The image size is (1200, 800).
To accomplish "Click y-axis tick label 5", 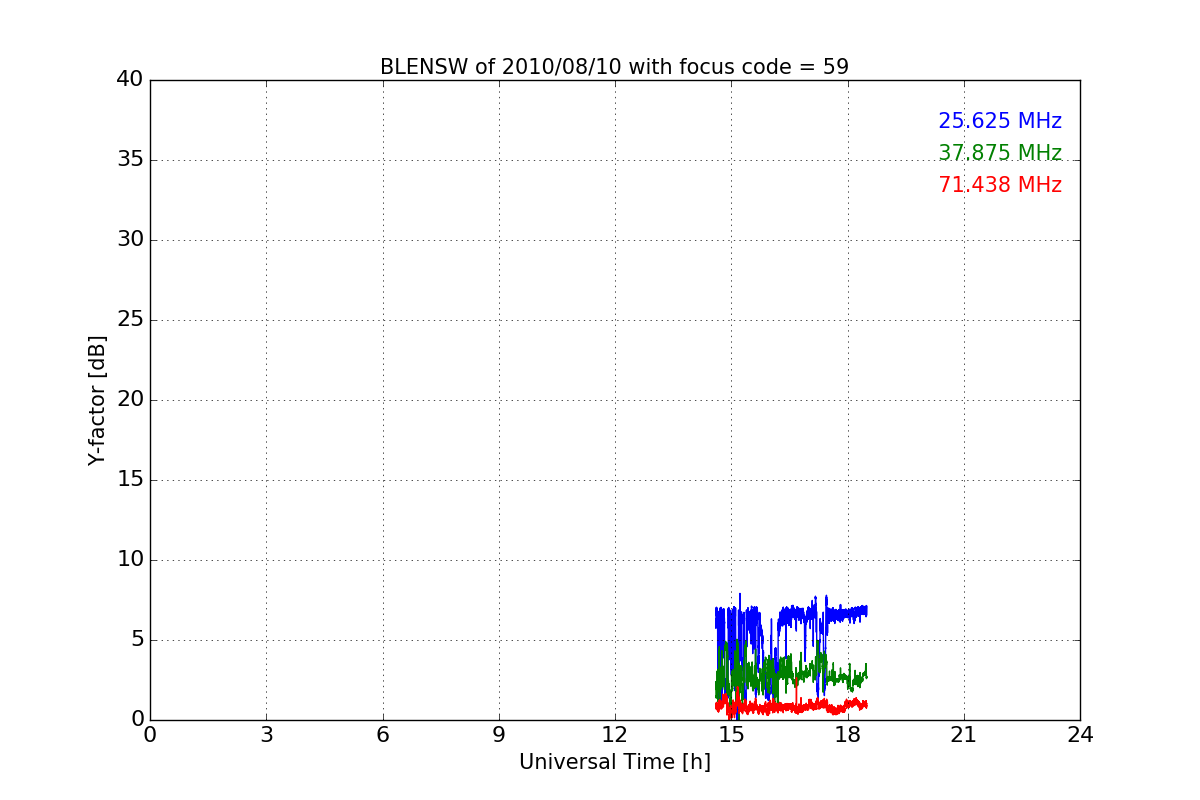I will 137,640.
